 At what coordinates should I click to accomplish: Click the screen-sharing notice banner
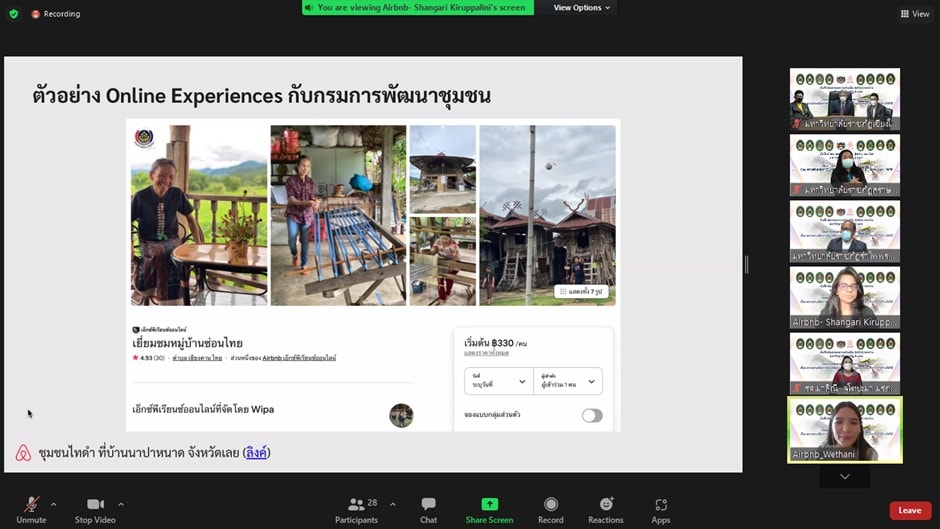point(418,8)
